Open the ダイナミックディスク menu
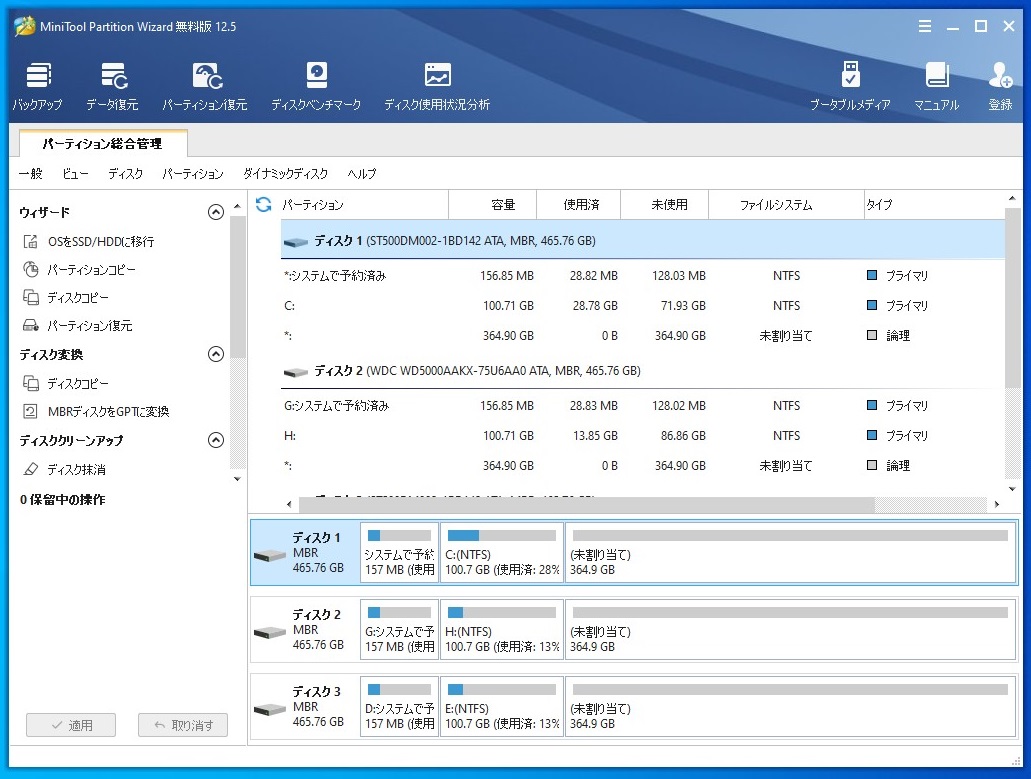 coord(285,174)
